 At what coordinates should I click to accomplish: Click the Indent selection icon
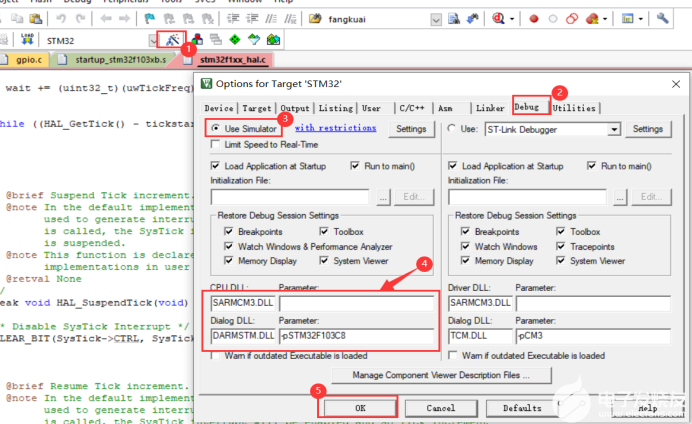233,19
